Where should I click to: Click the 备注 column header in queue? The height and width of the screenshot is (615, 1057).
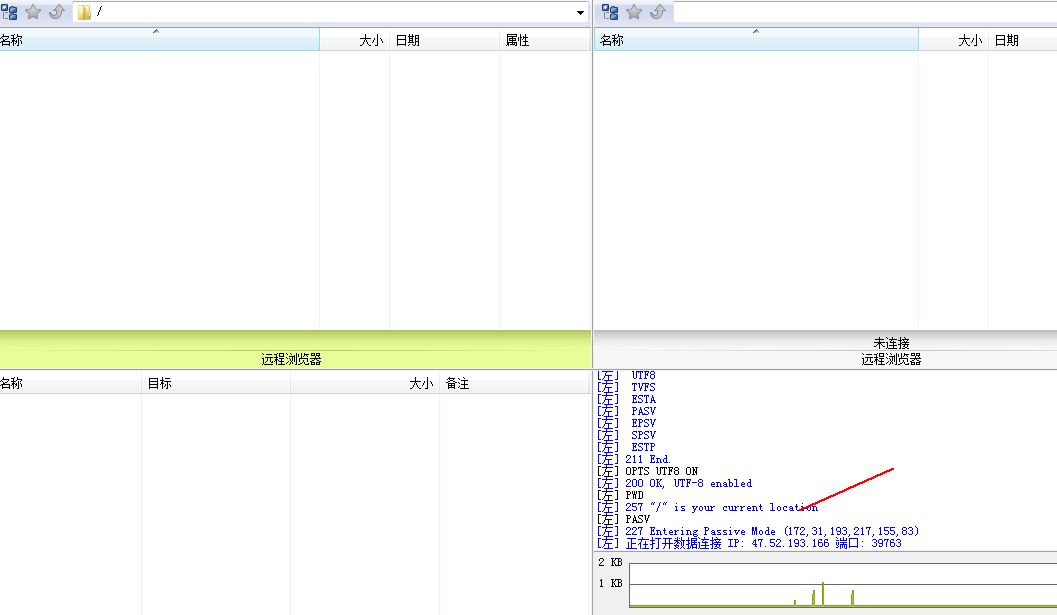pos(512,383)
